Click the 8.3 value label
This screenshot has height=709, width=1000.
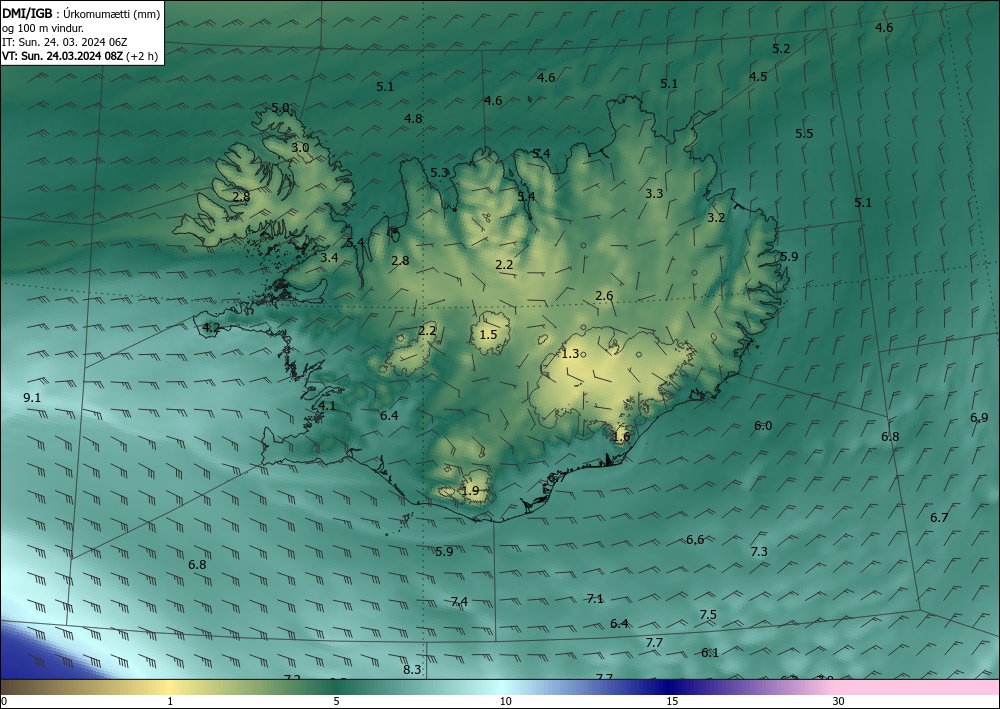(412, 669)
